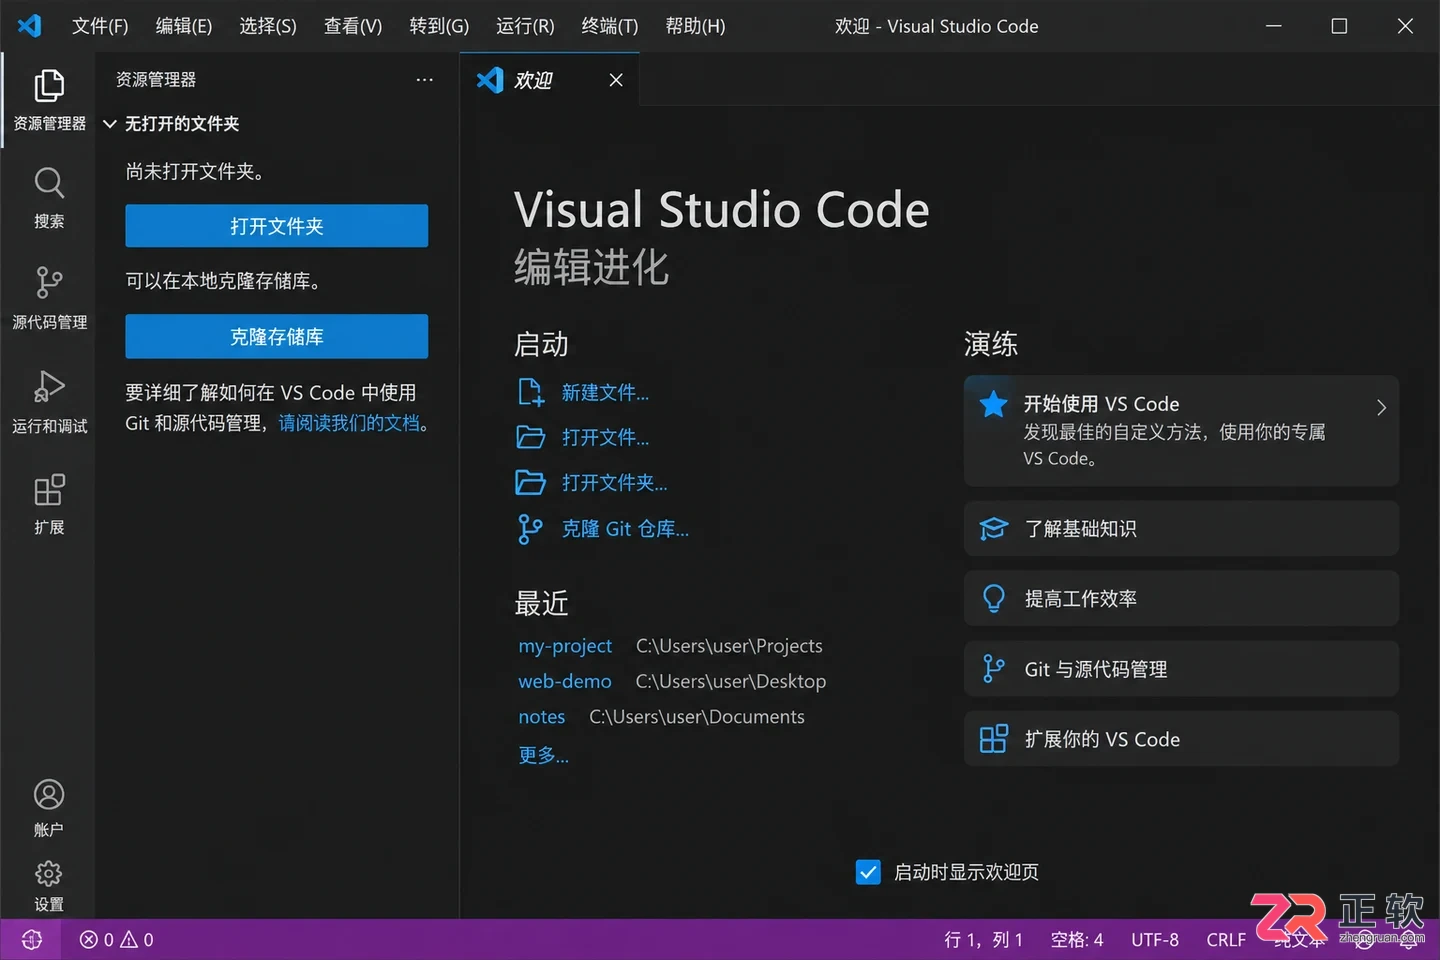Open the 帮助(H) menu
1440x960 pixels.
pos(695,26)
